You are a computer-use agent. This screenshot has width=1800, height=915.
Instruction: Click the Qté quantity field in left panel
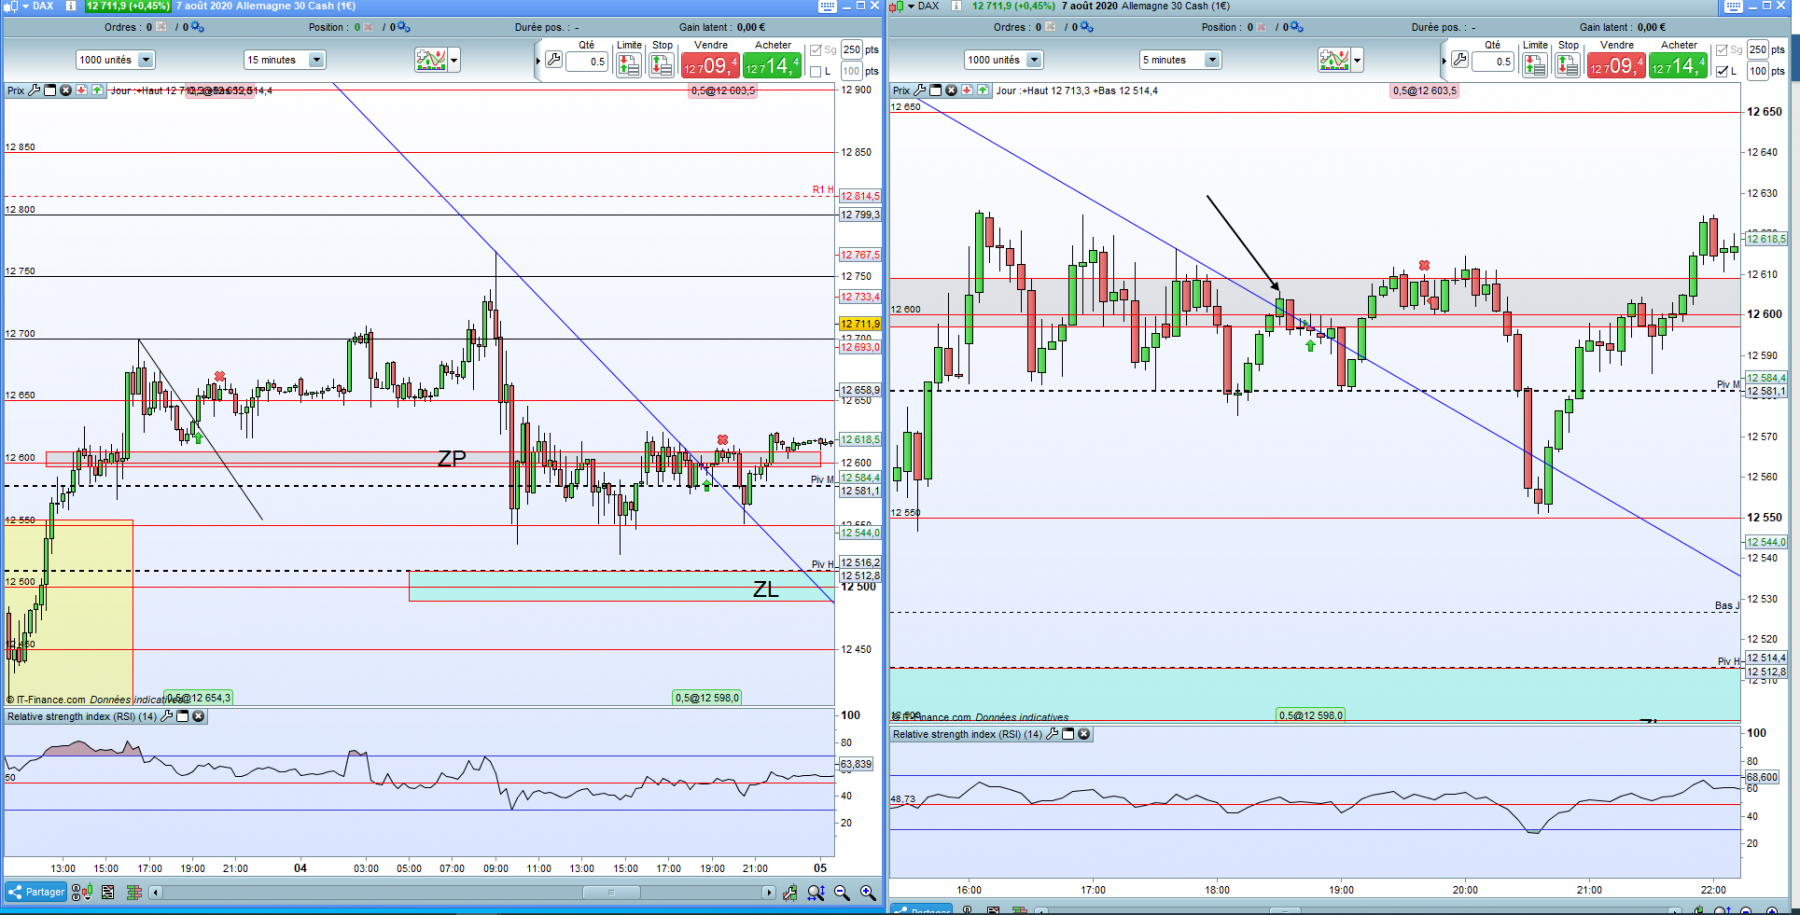point(587,62)
